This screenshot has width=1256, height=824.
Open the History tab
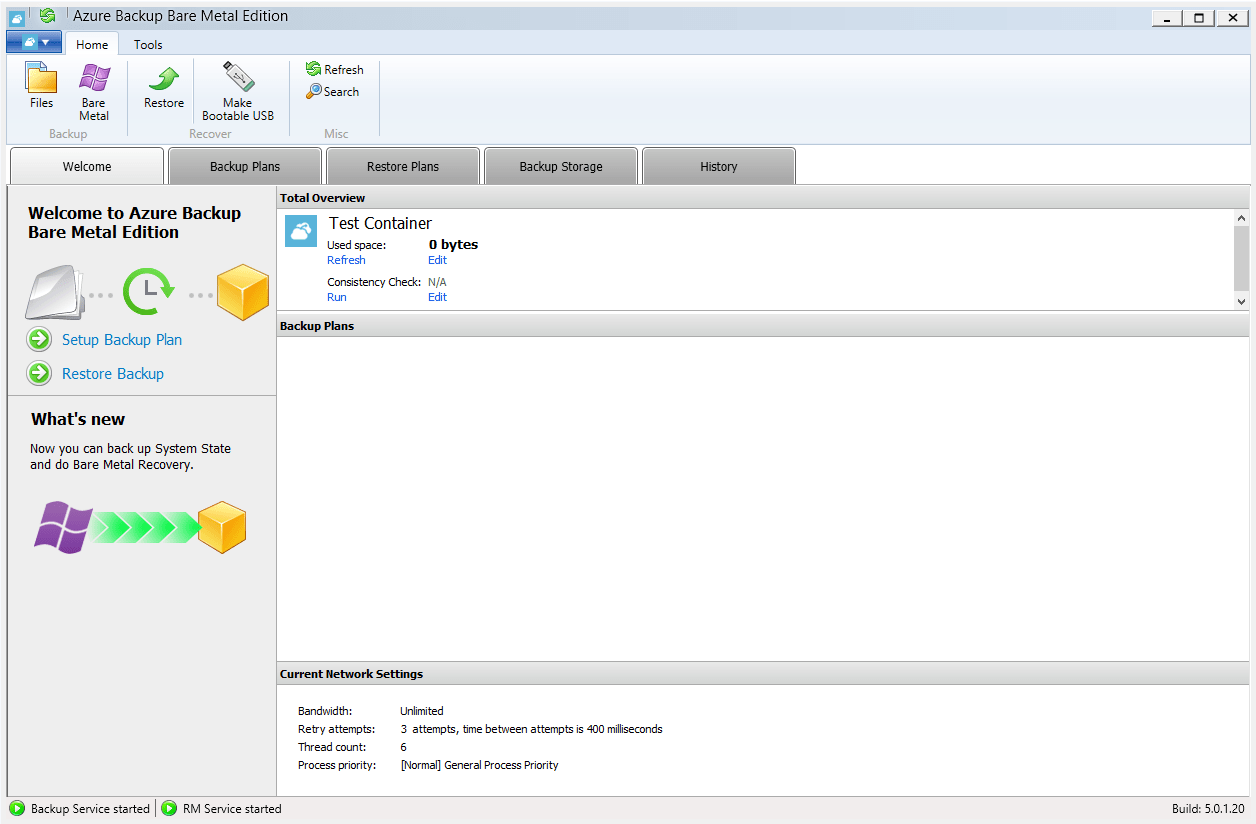(718, 165)
